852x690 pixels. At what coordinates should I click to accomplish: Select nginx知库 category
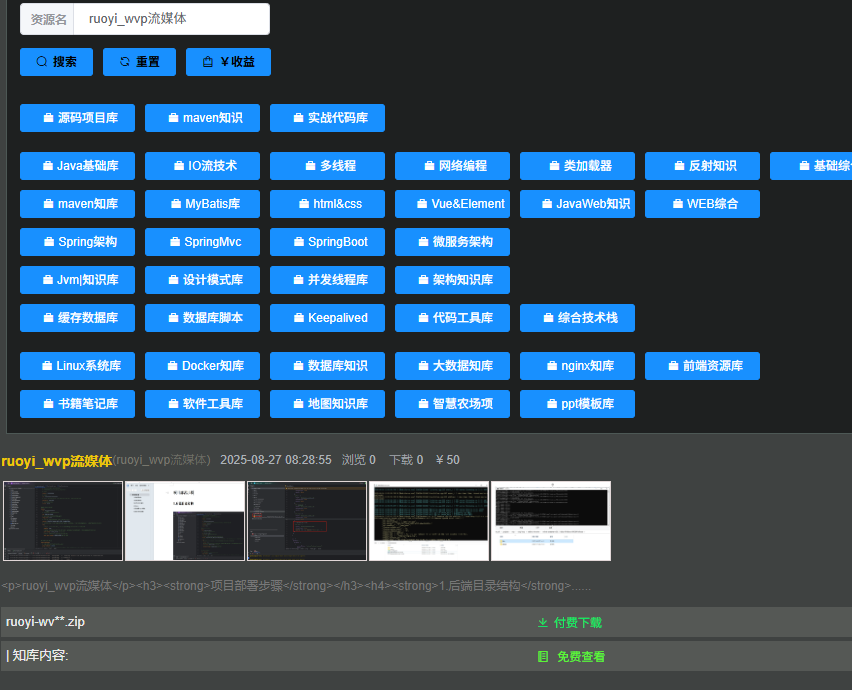[x=577, y=366]
